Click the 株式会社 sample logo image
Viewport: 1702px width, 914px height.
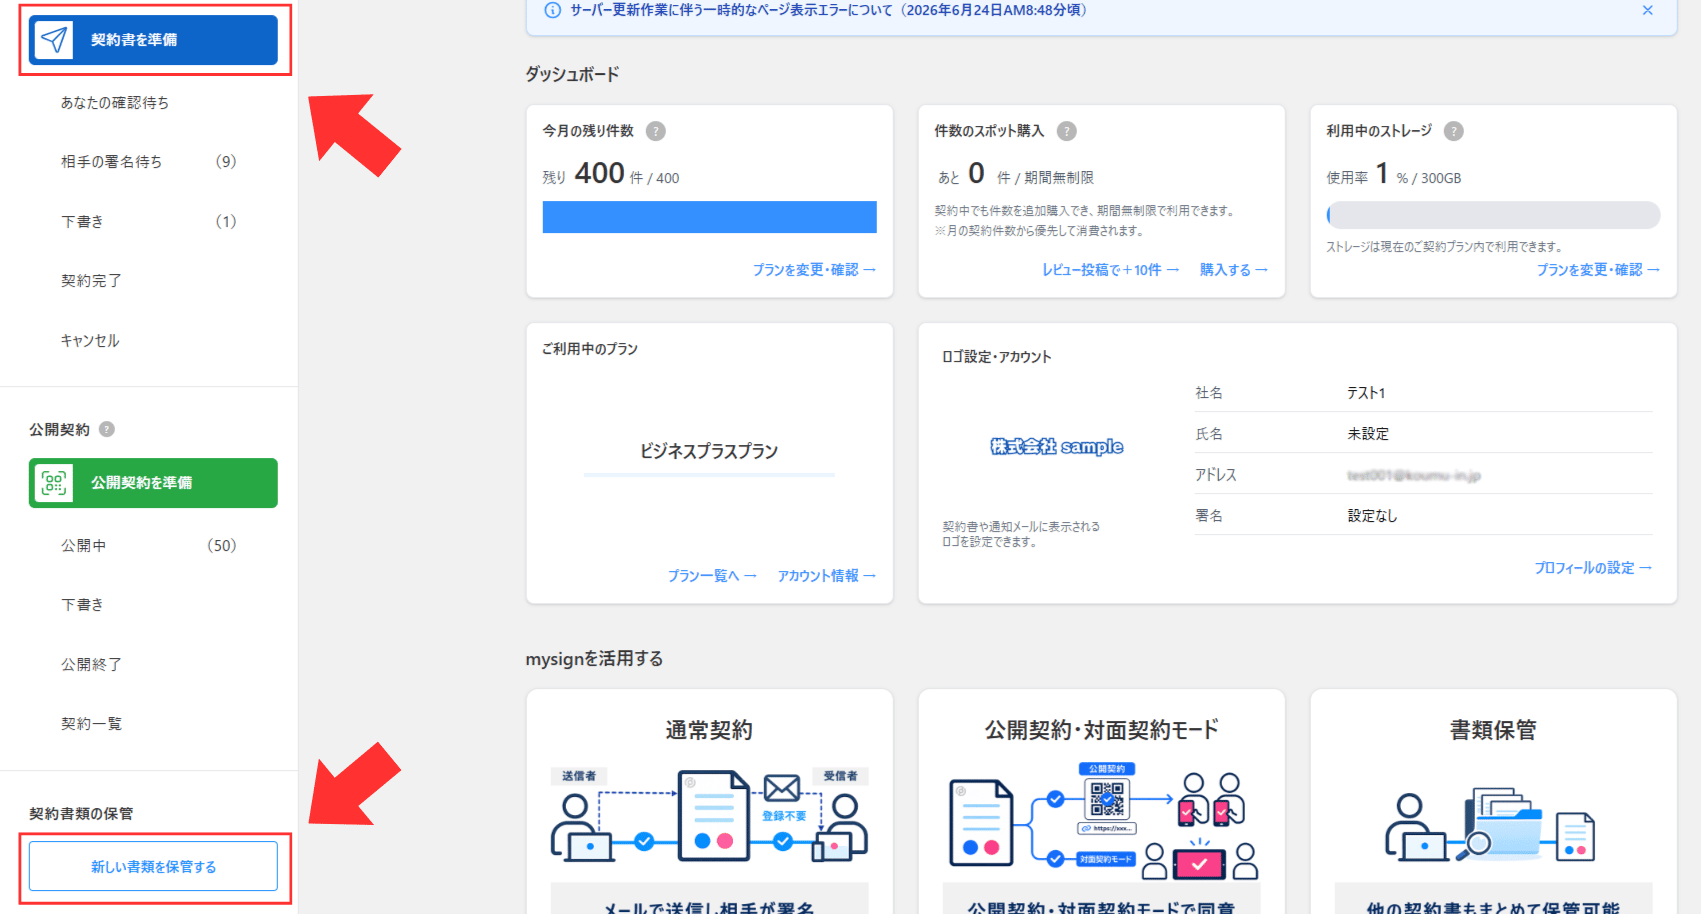(1057, 447)
